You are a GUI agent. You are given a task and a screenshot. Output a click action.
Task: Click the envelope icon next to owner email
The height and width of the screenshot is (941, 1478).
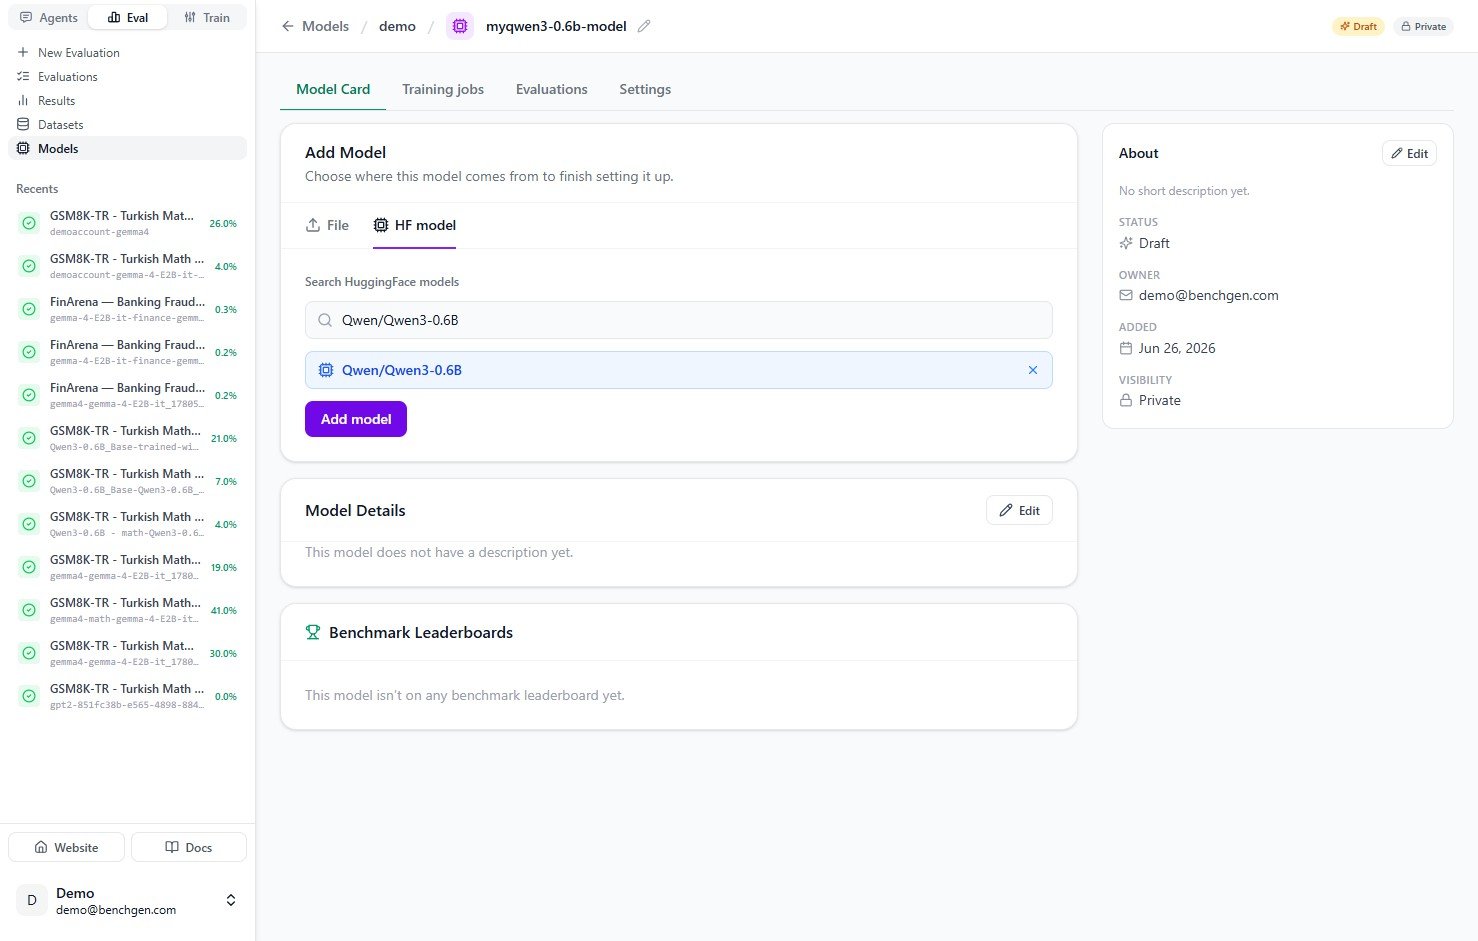point(1126,295)
